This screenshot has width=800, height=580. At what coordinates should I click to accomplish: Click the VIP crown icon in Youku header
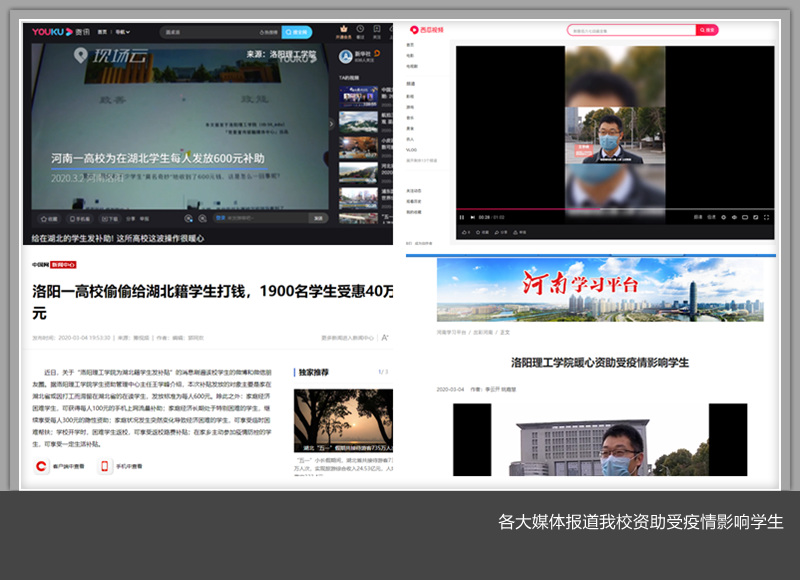[344, 29]
